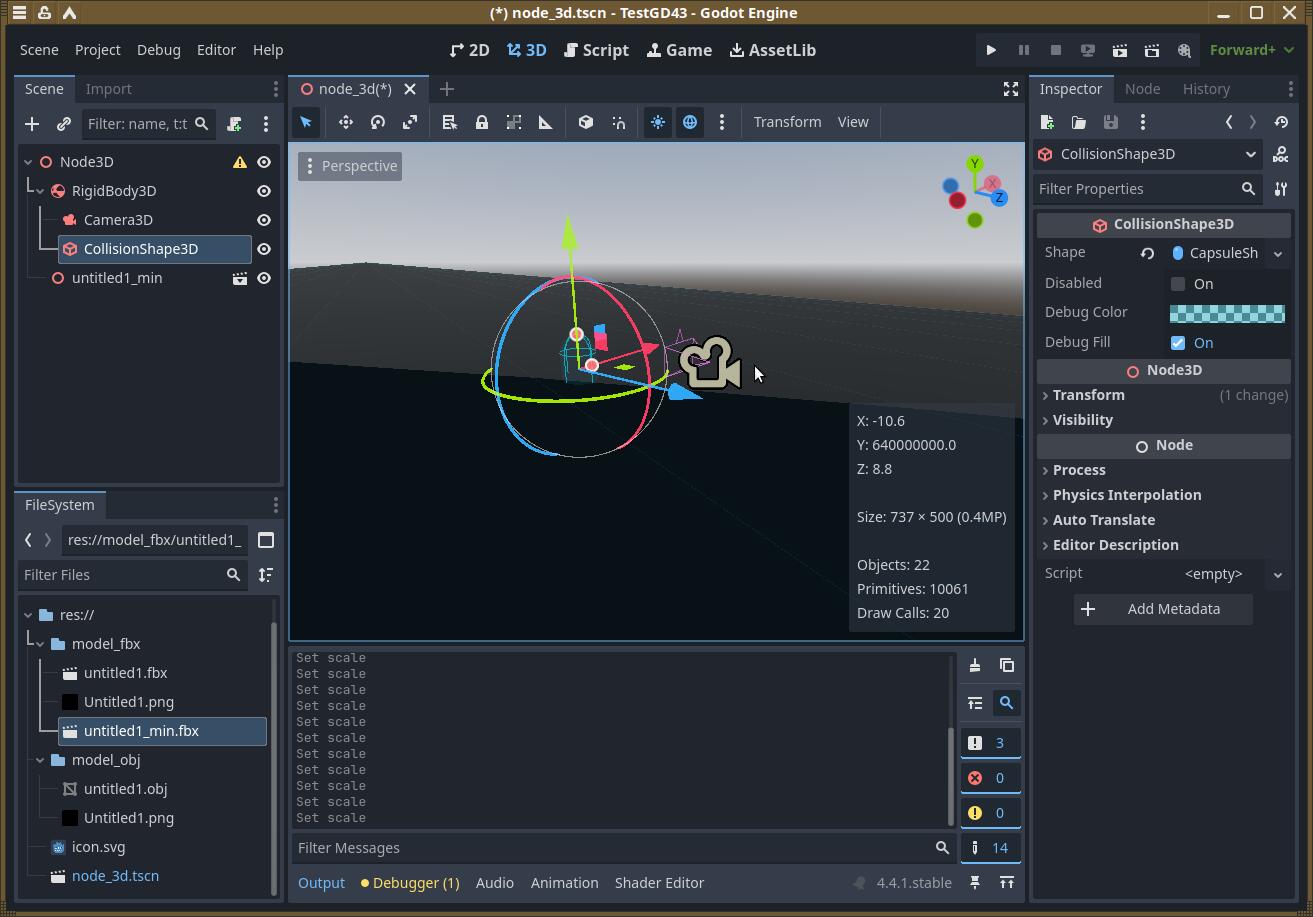The height and width of the screenshot is (917, 1313).
Task: Enable the Disabled checkbox in Inspector
Action: click(1178, 284)
